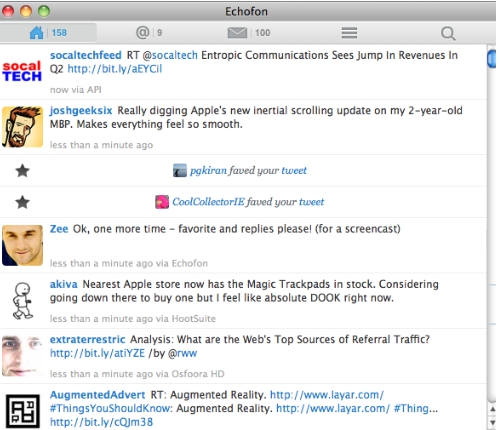Open the Home timeline tab
This screenshot has width=500, height=430.
48,33
